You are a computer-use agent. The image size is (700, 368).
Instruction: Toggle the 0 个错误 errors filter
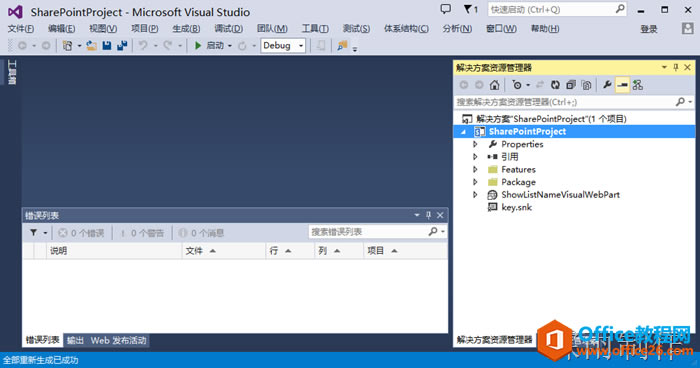coord(81,233)
